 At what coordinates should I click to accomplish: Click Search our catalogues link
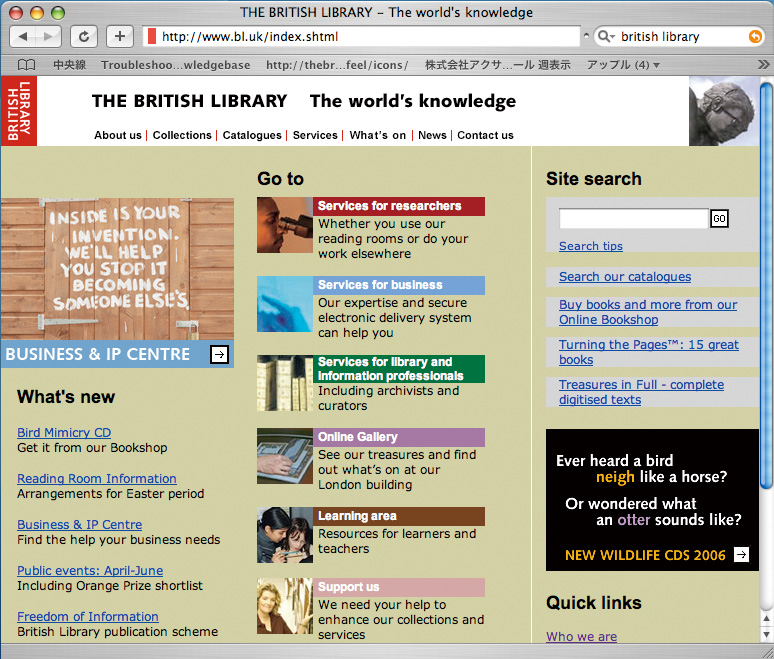pyautogui.click(x=624, y=276)
